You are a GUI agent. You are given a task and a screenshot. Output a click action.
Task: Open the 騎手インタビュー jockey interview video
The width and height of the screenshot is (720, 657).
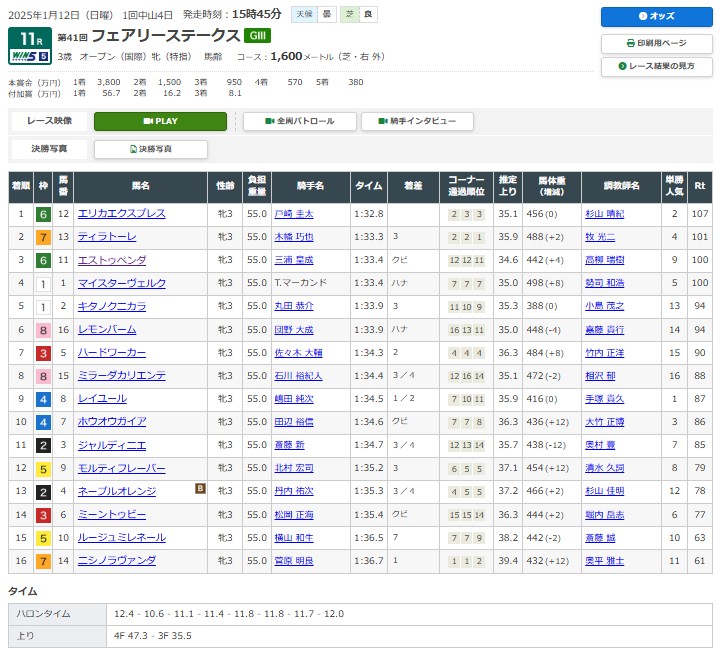[x=417, y=121]
